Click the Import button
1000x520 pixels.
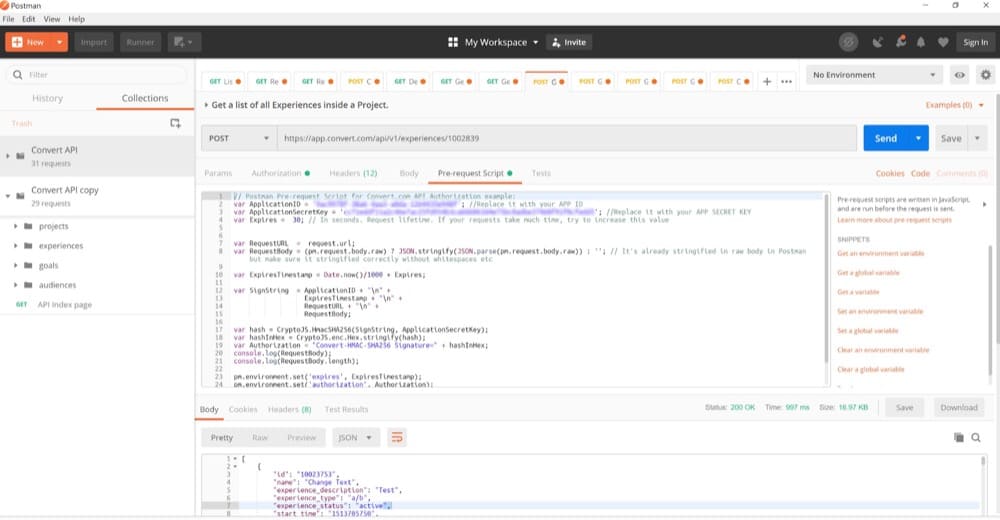[x=94, y=42]
